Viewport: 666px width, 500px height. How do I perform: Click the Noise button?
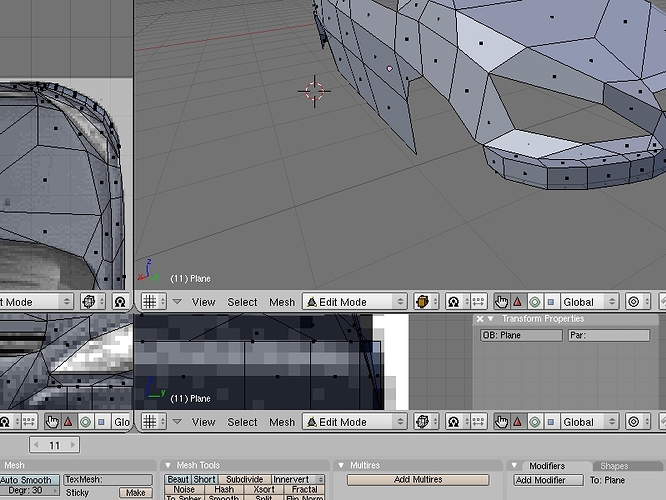coord(184,490)
